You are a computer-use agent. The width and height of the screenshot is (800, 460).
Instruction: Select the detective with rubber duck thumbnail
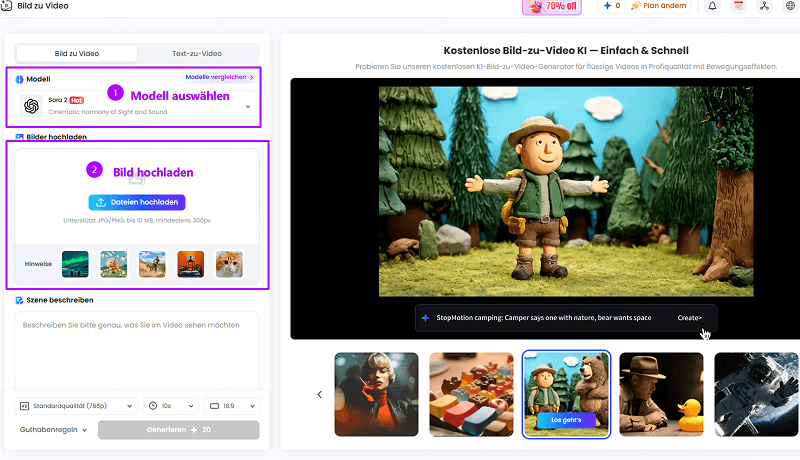coord(661,394)
